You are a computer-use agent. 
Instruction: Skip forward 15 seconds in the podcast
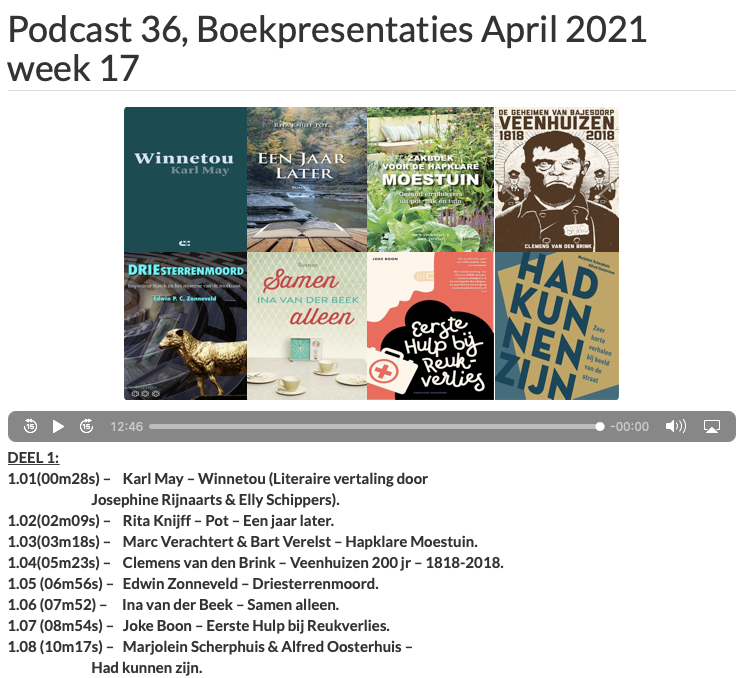[x=86, y=426]
